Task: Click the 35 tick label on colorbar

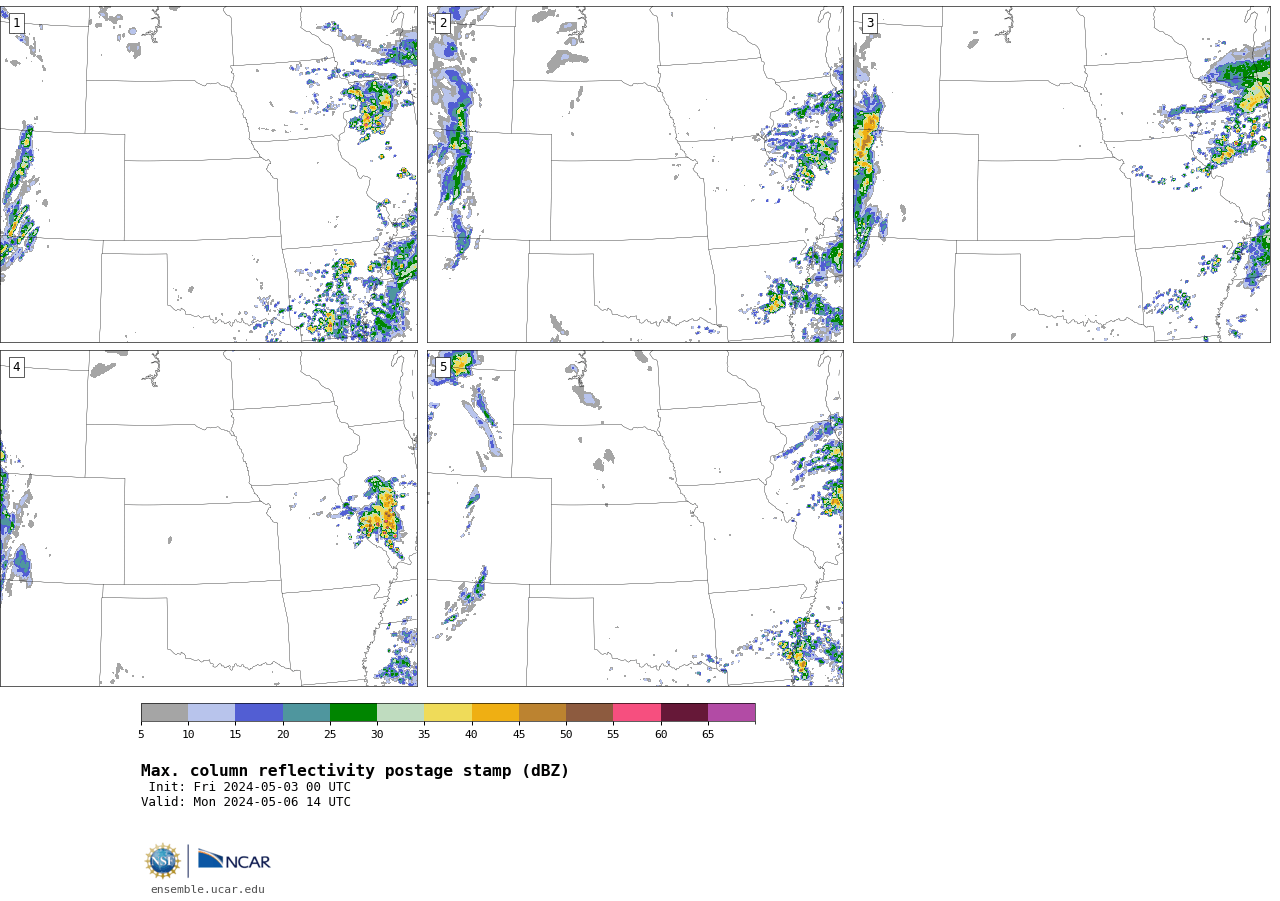Action: click(x=424, y=735)
